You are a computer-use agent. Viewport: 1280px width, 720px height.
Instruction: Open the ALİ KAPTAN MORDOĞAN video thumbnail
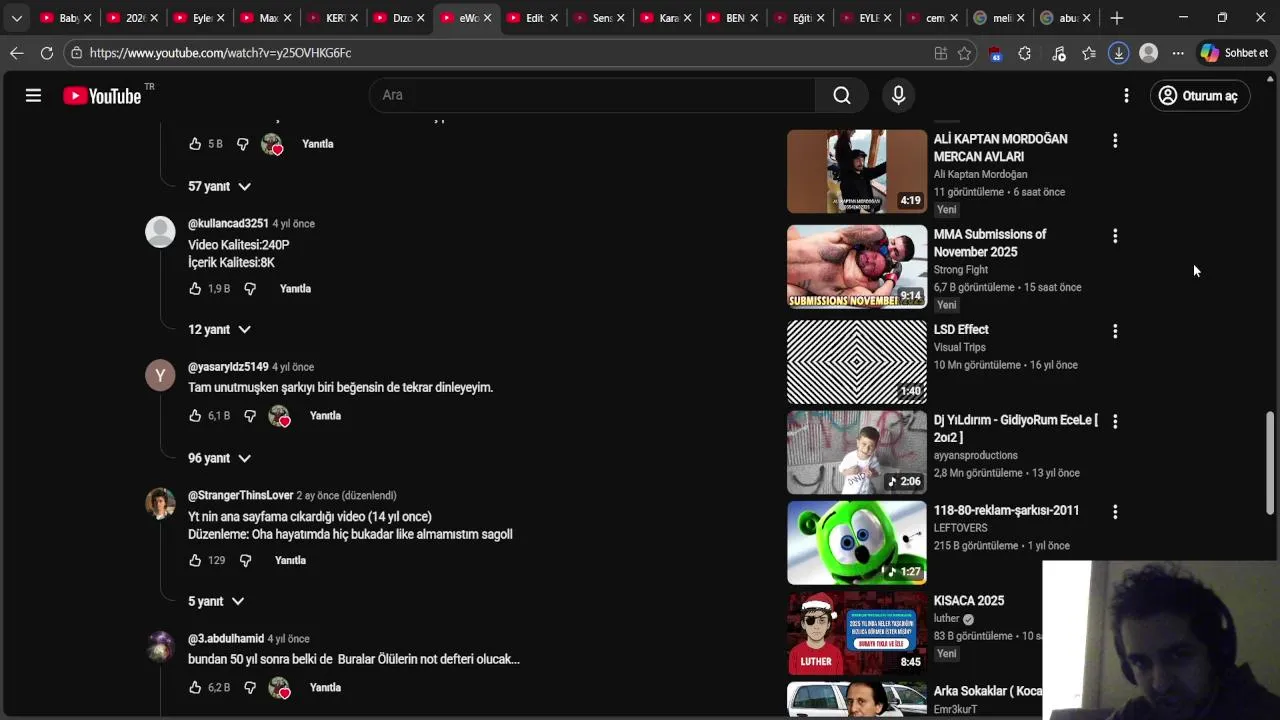tap(857, 171)
